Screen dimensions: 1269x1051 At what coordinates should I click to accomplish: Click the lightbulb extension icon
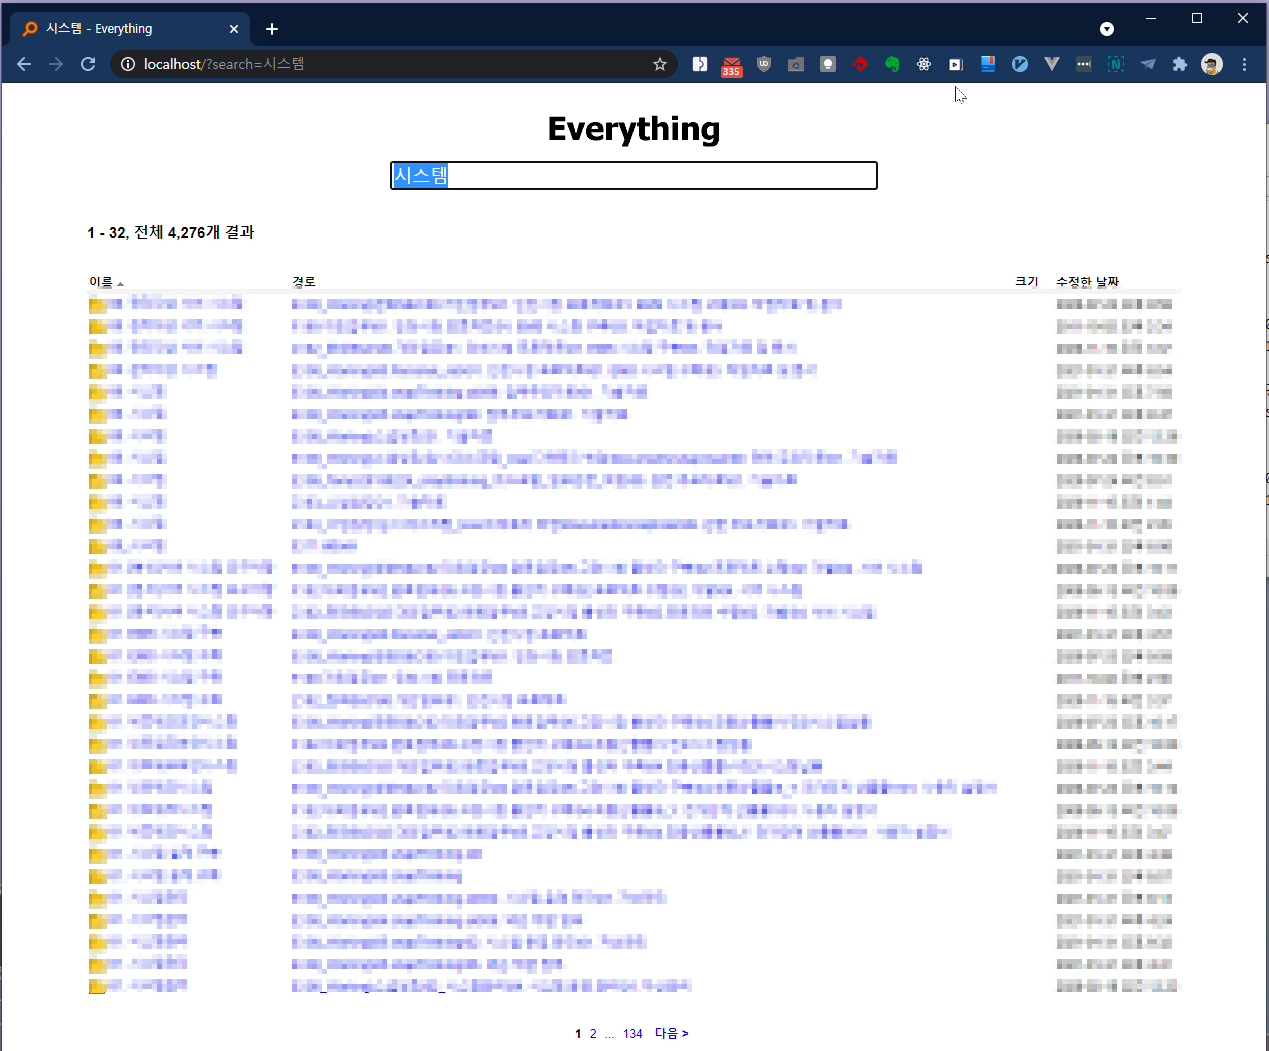pos(828,64)
